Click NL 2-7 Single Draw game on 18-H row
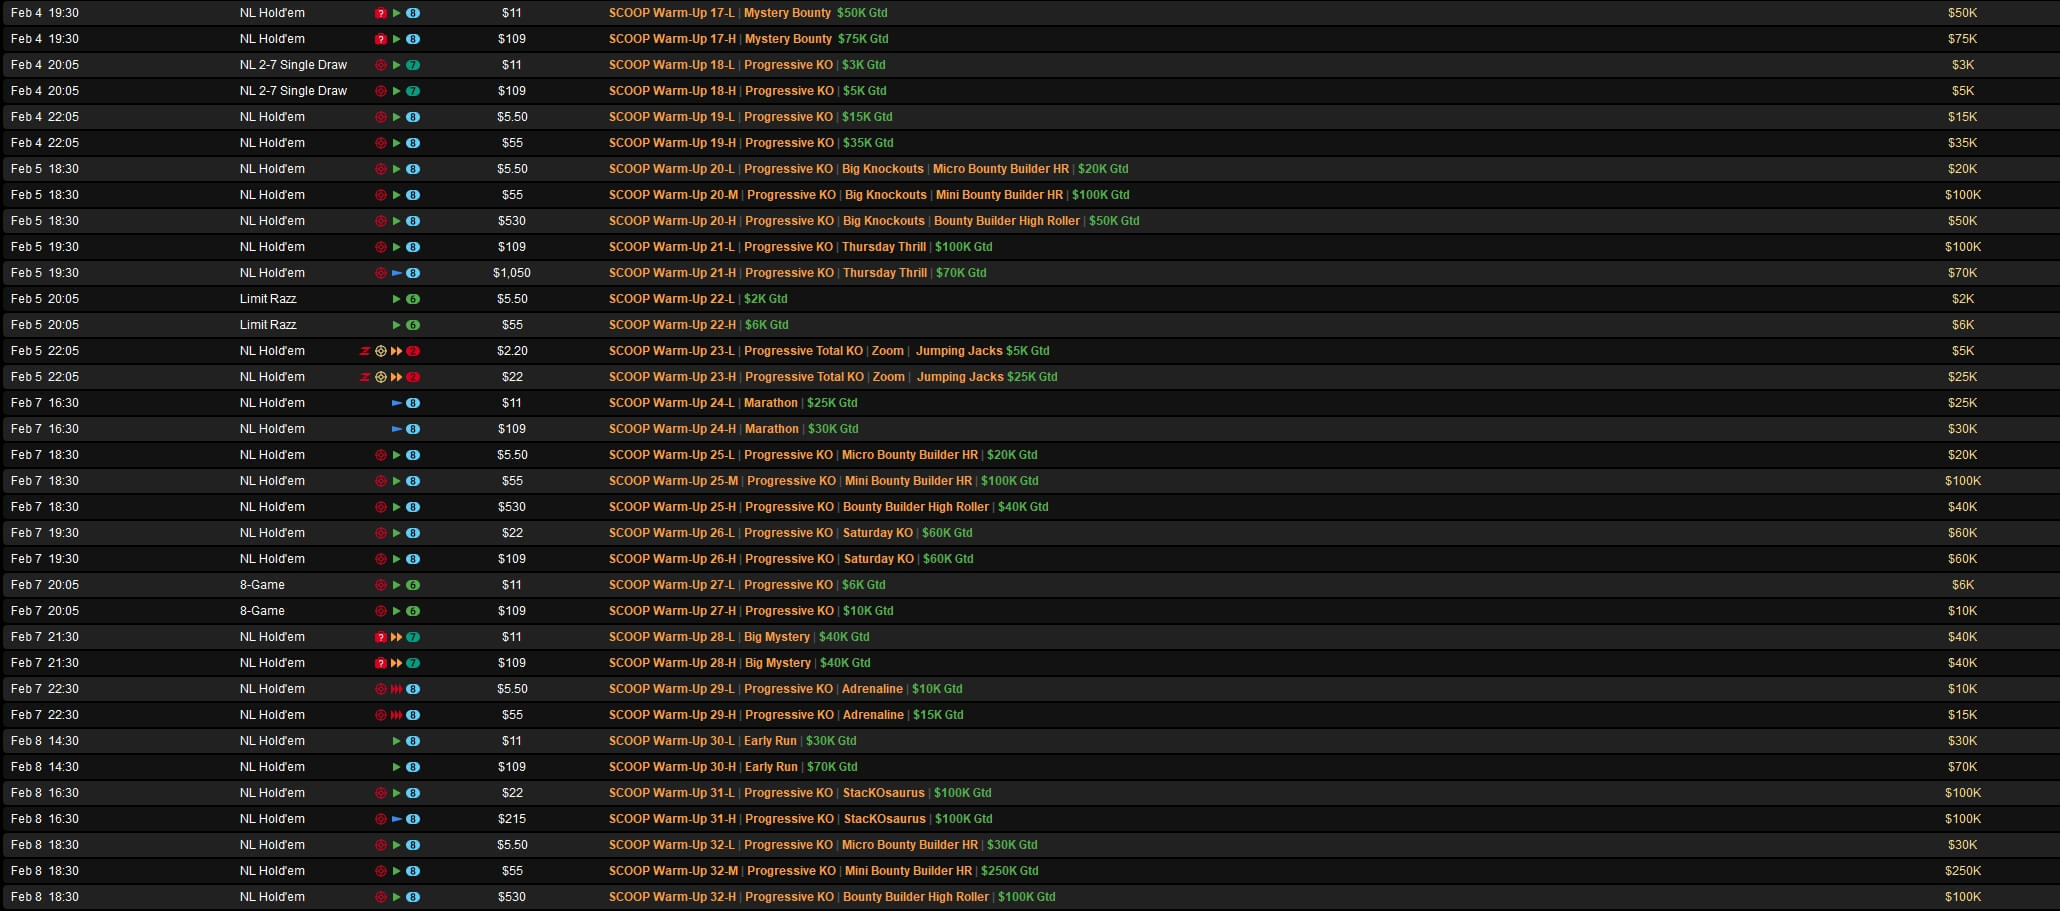The height and width of the screenshot is (911, 2060). (293, 91)
